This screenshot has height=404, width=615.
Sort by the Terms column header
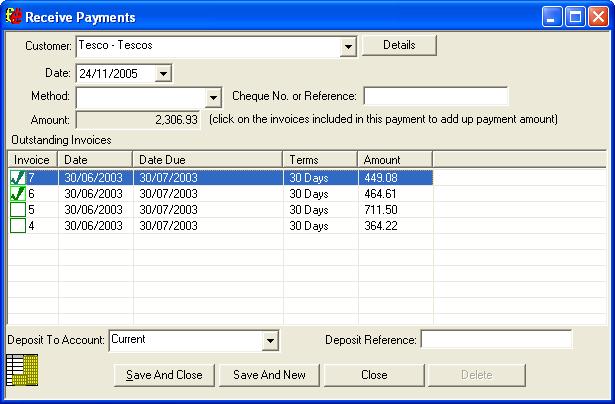coord(320,160)
